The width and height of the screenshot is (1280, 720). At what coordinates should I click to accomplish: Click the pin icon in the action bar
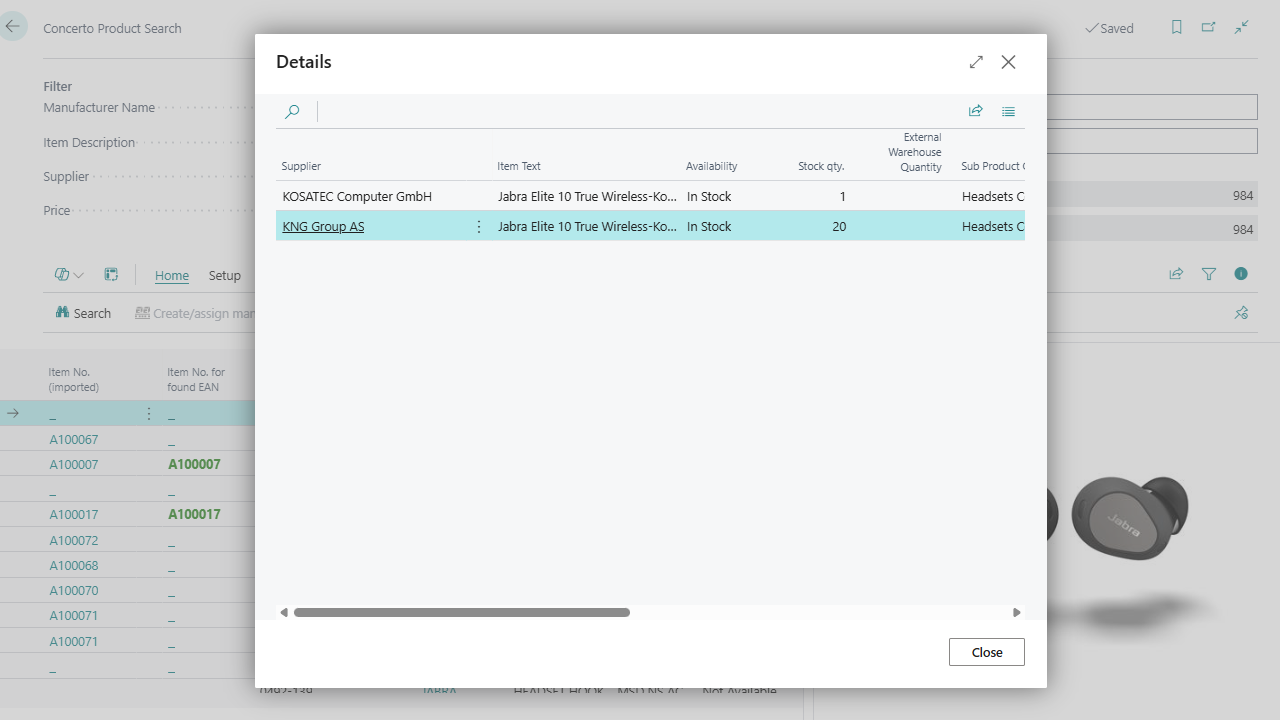1241,313
